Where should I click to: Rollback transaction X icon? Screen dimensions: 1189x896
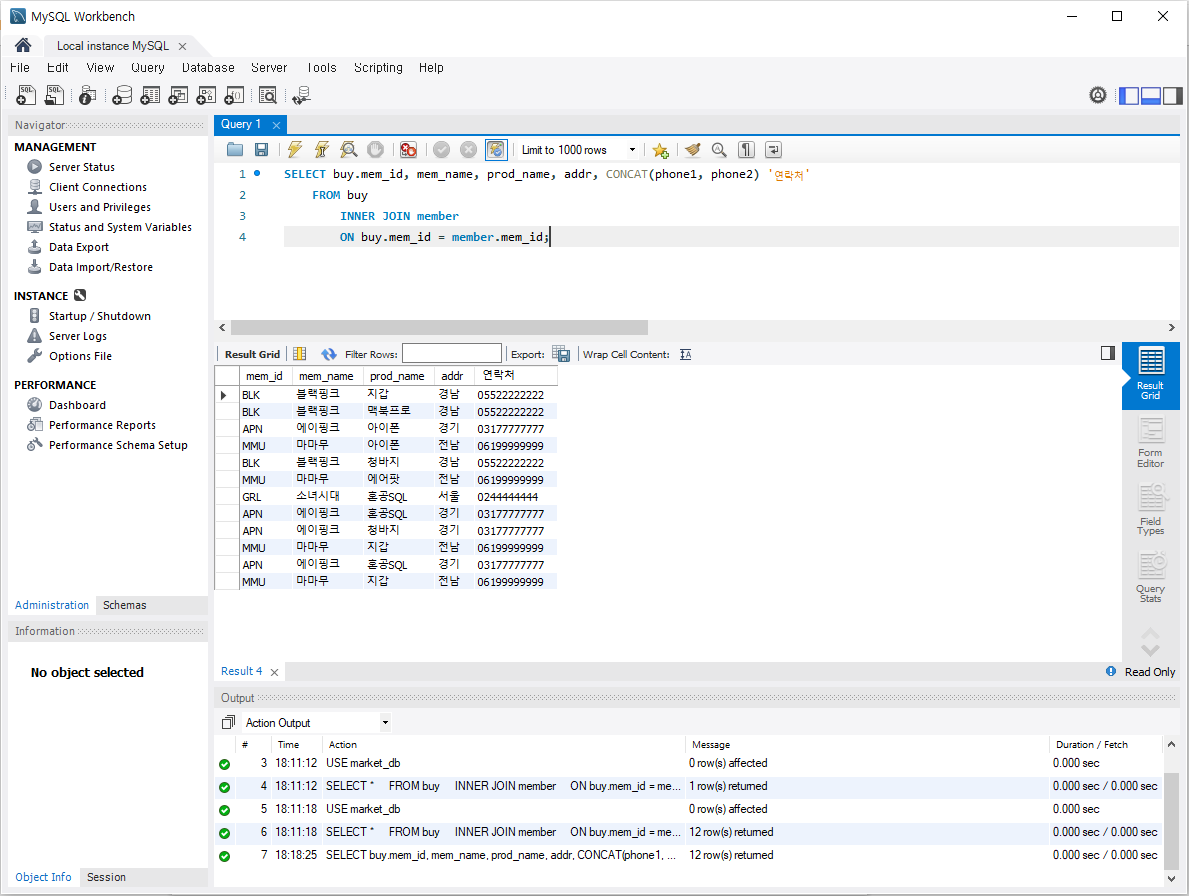[469, 150]
